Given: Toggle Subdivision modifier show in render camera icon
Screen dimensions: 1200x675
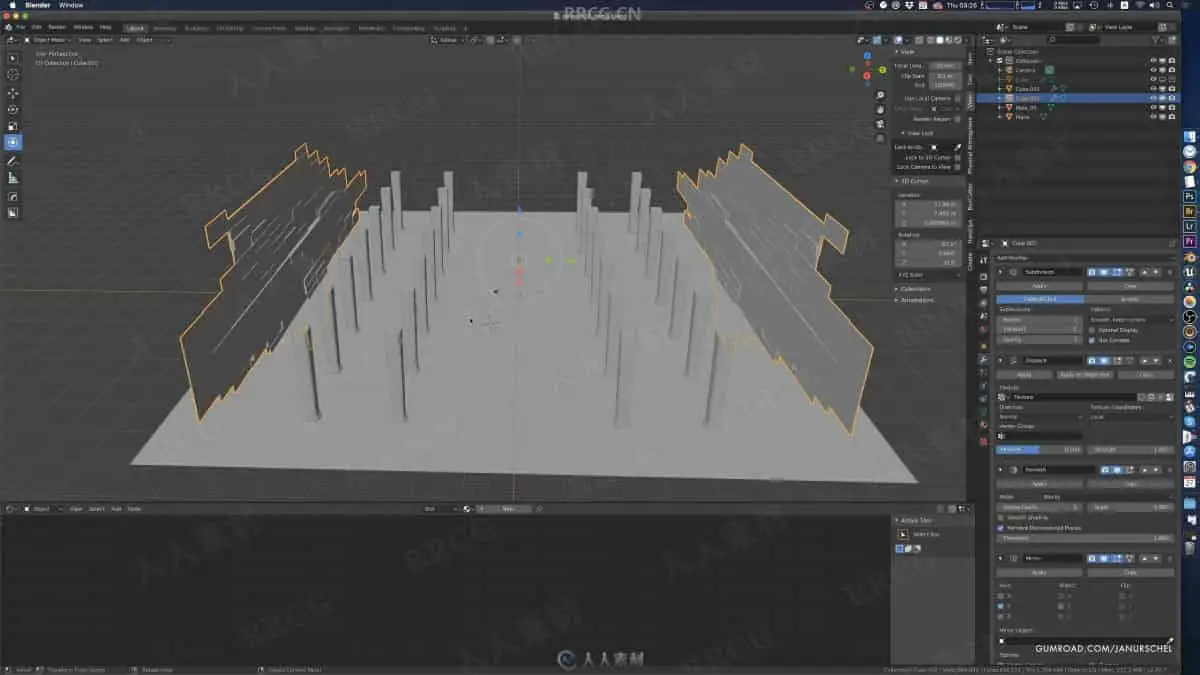Looking at the screenshot, I should click(1092, 272).
